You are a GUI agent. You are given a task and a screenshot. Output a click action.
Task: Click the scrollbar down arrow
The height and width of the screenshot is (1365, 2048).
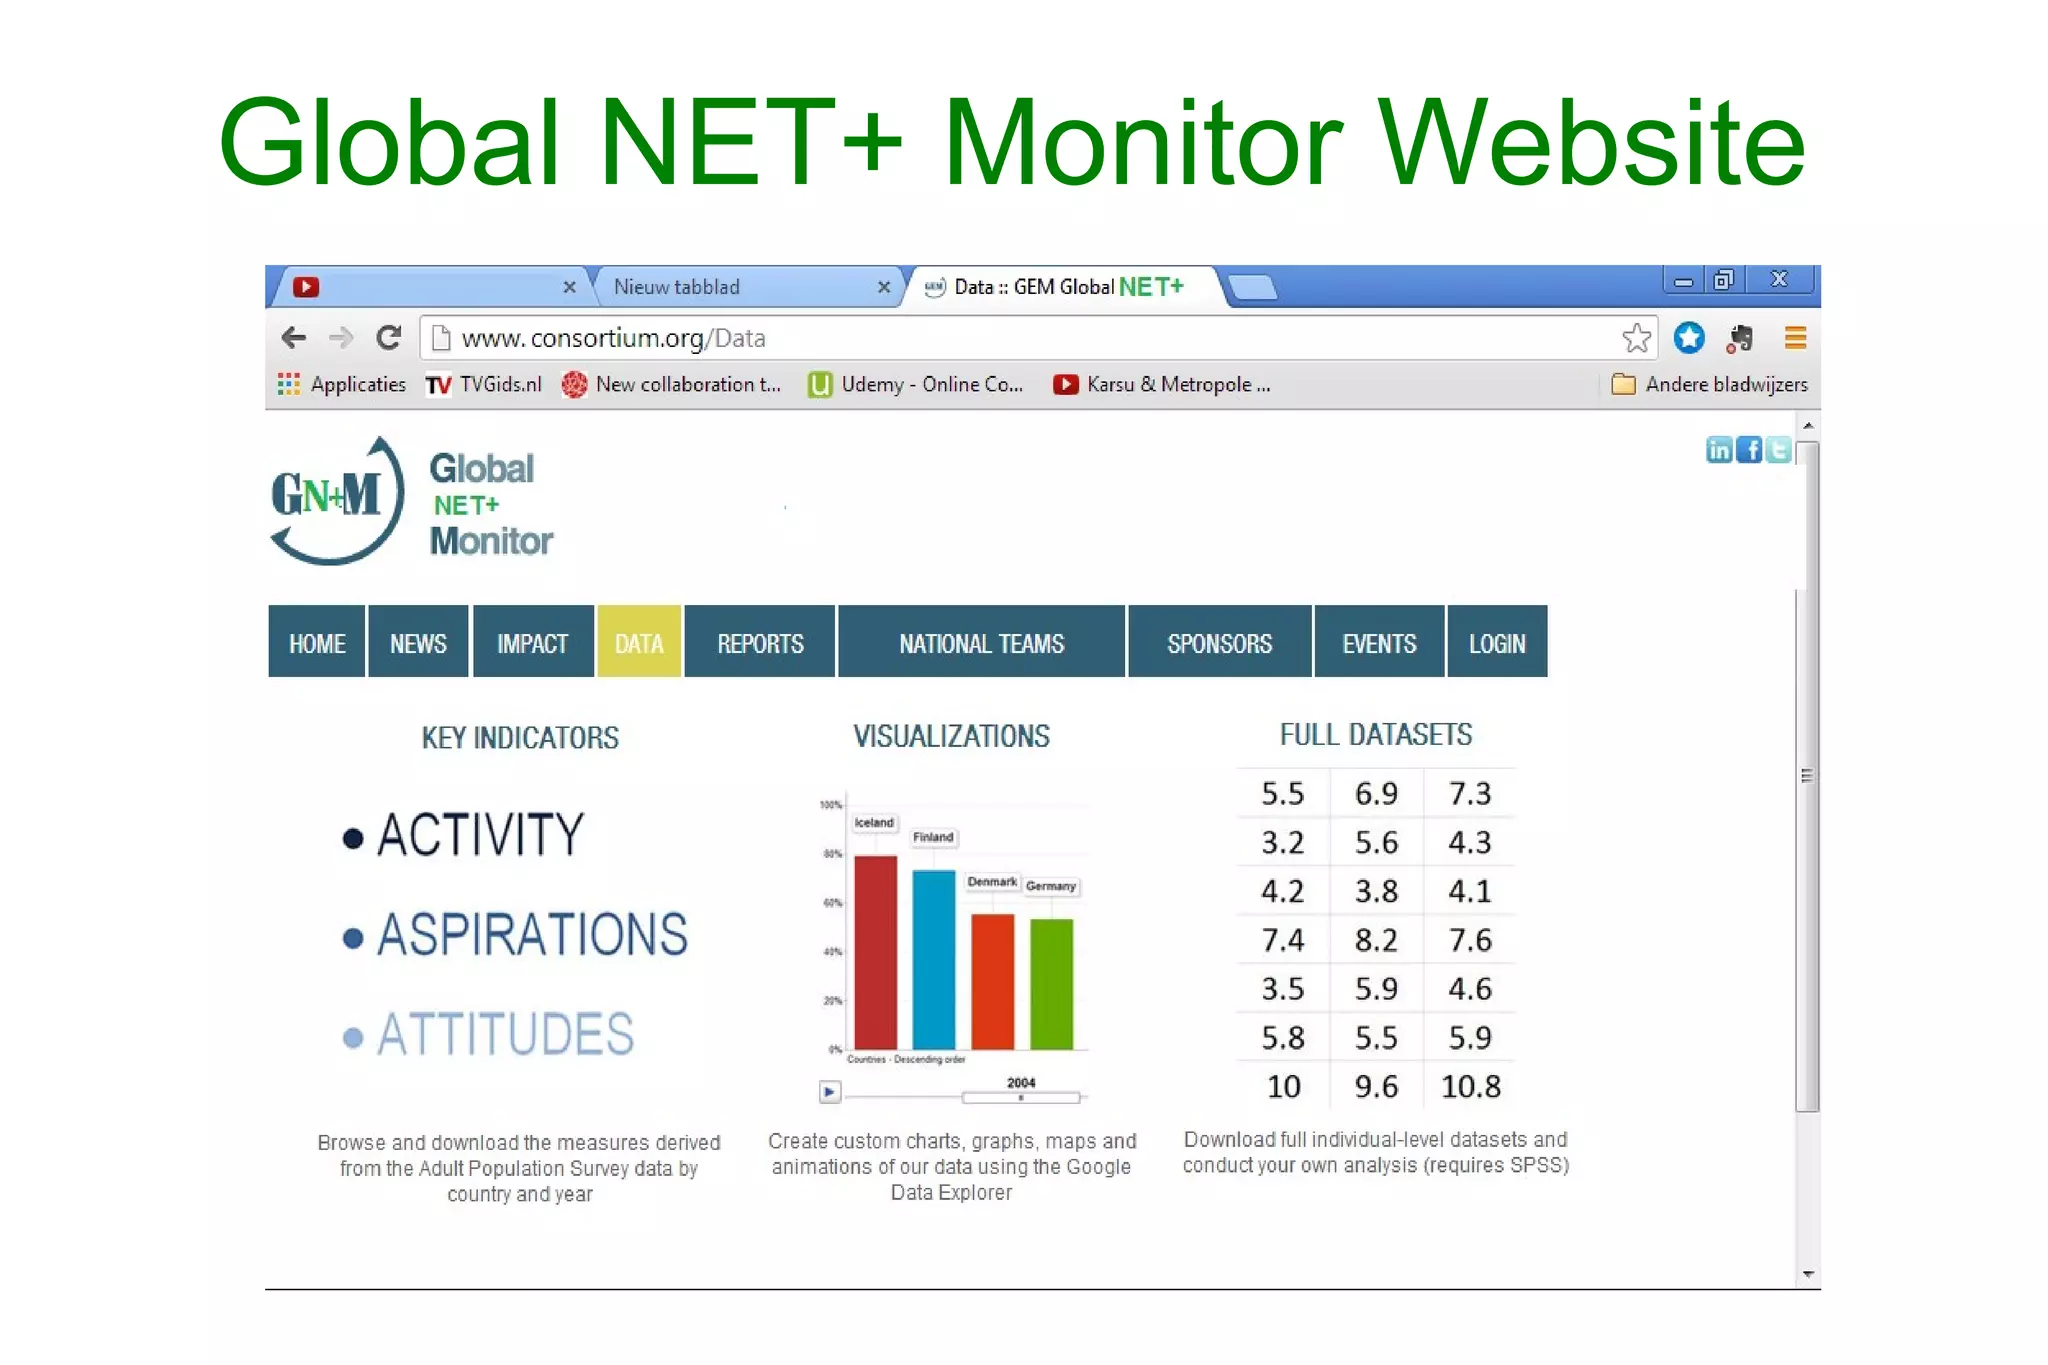(x=1808, y=1274)
